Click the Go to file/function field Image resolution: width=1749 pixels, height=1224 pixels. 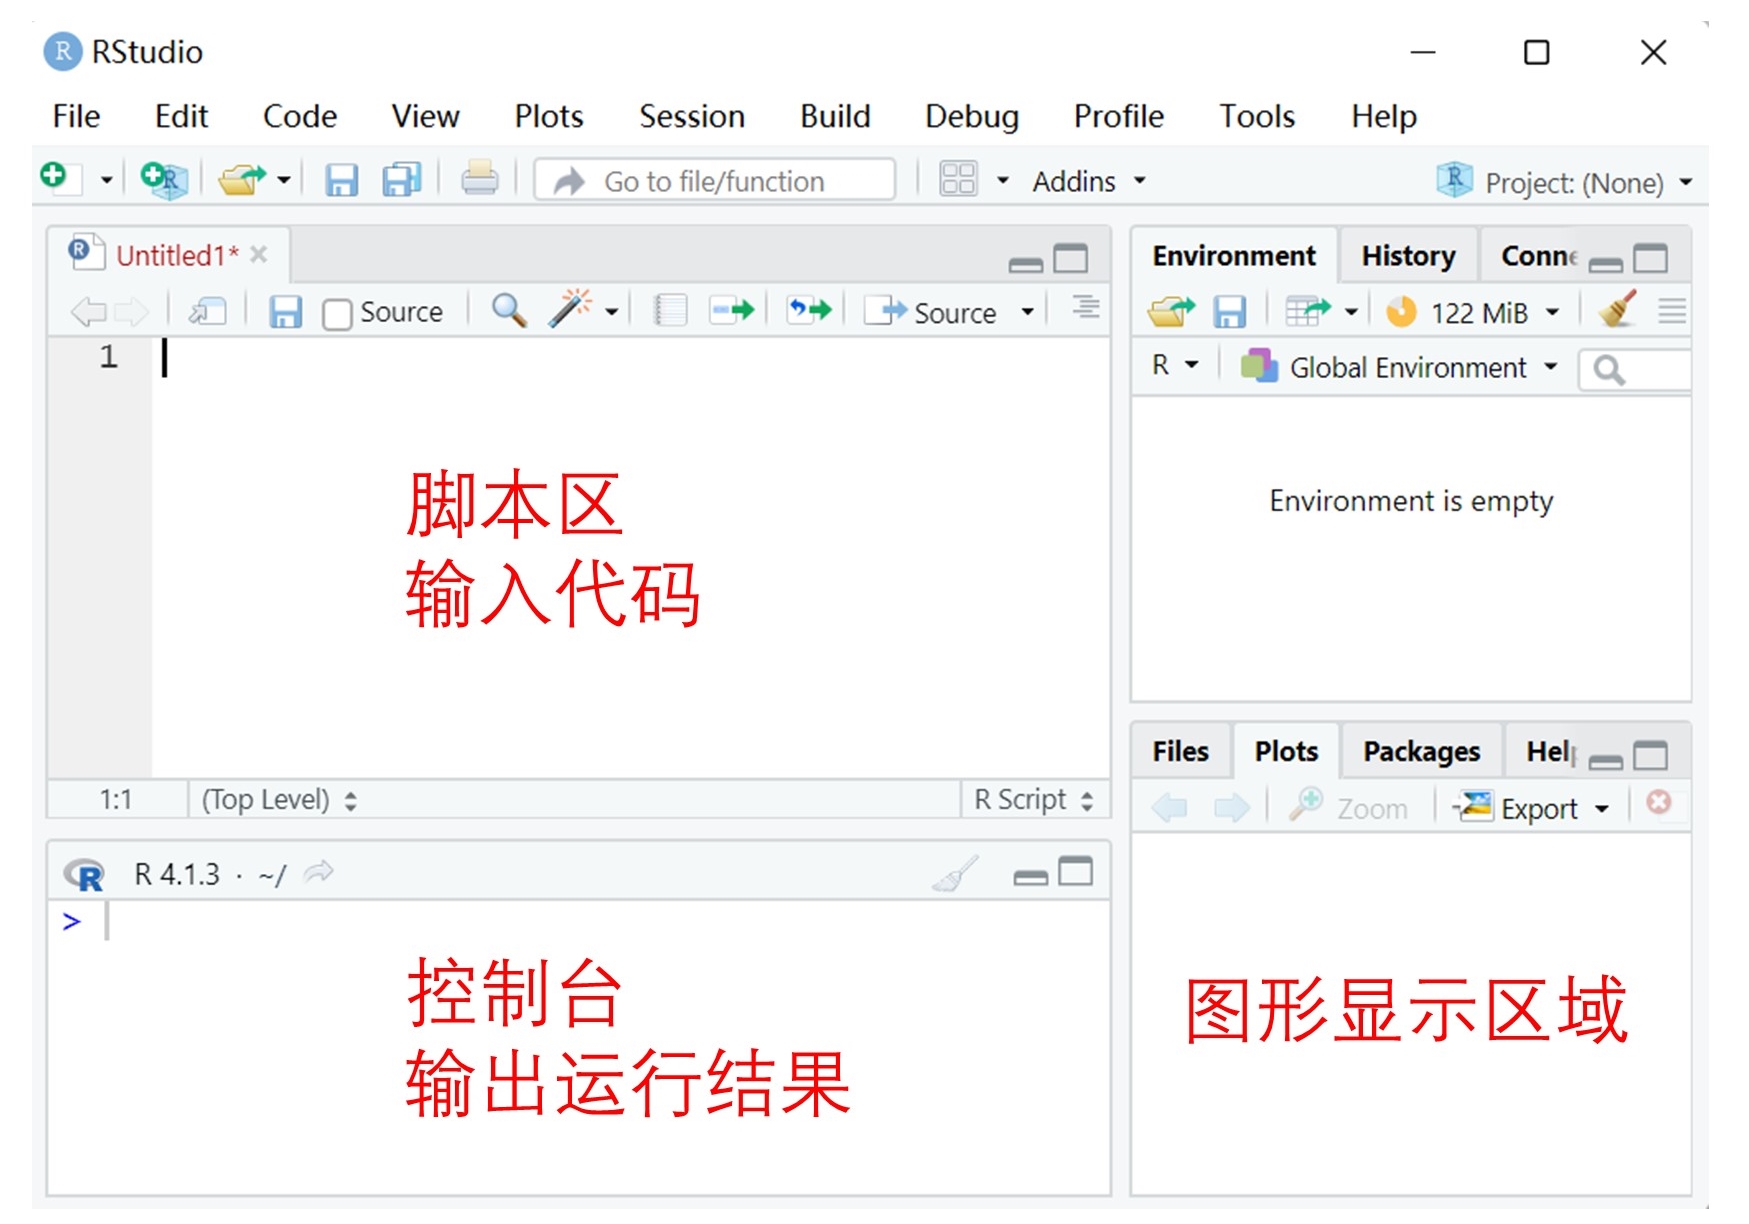coord(715,180)
